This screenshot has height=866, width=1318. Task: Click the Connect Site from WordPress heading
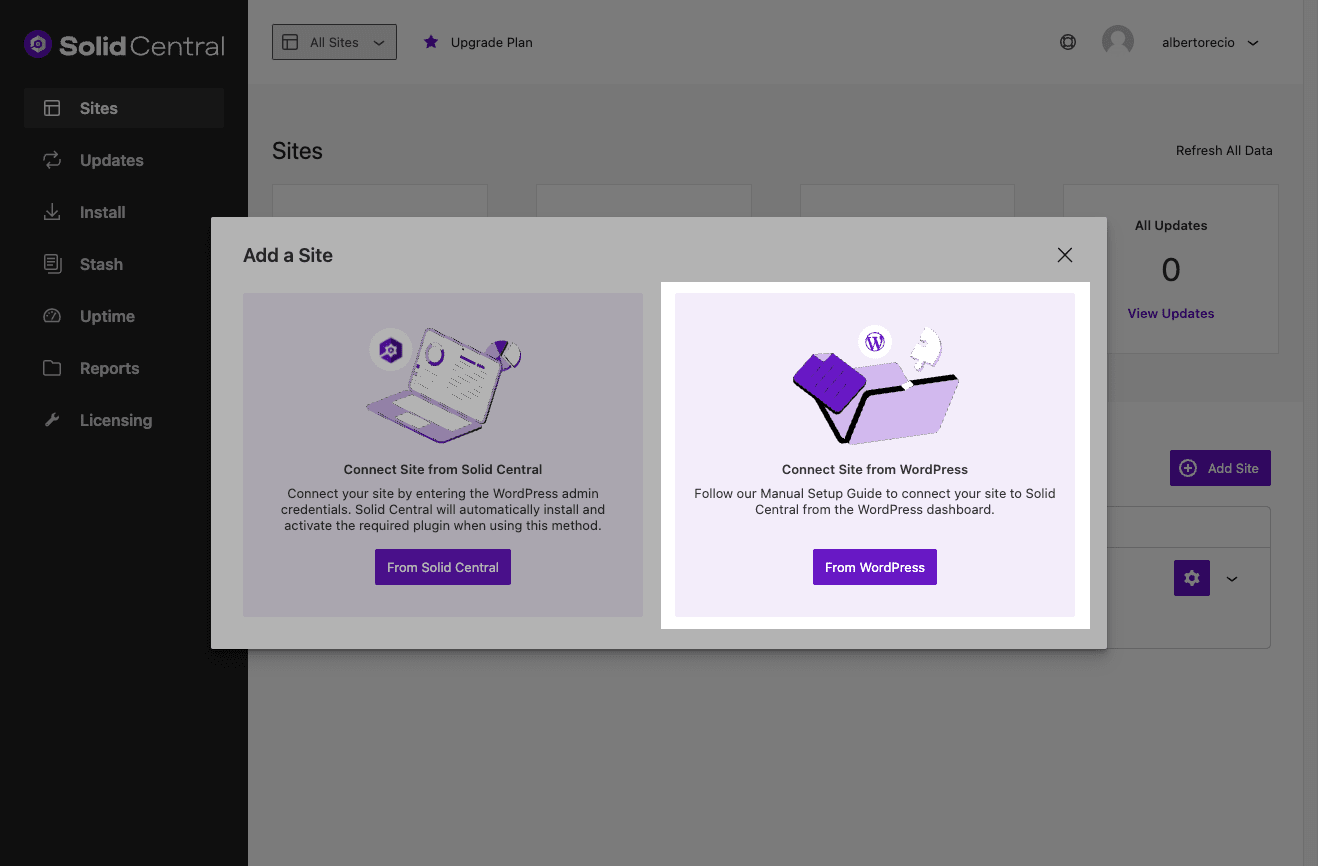click(875, 469)
